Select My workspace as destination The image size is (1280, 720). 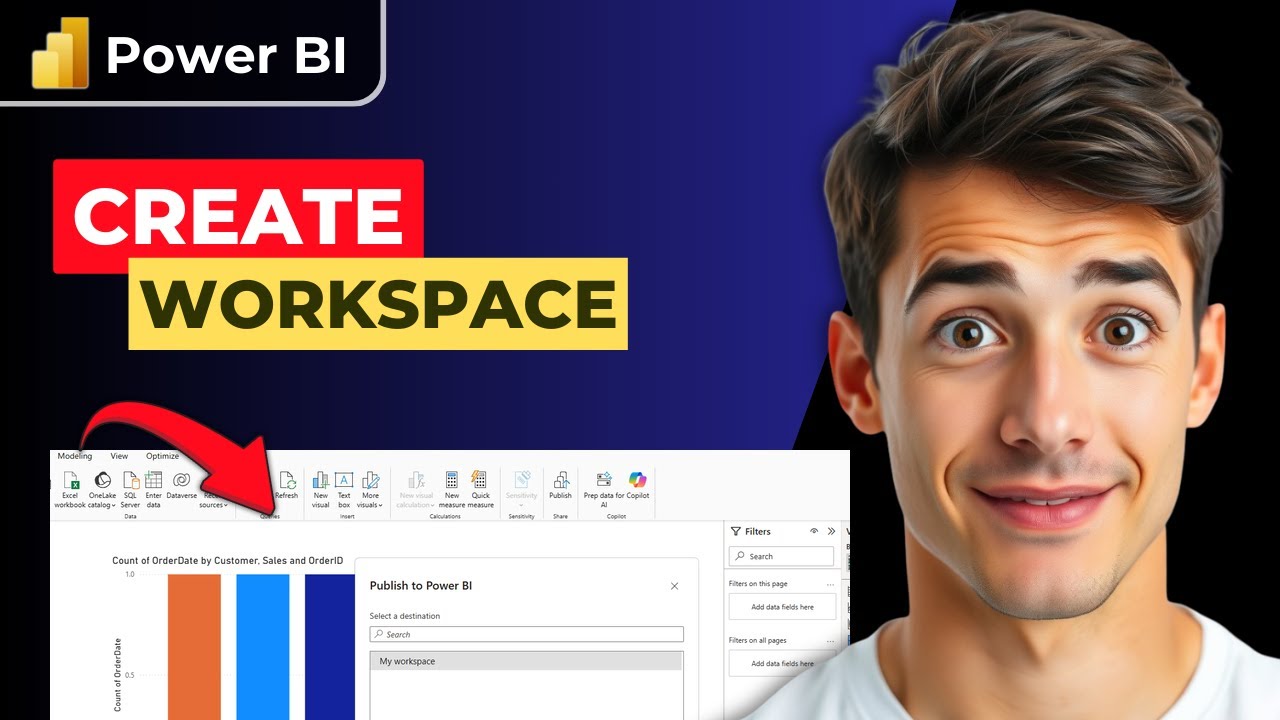pyautogui.click(x=526, y=661)
